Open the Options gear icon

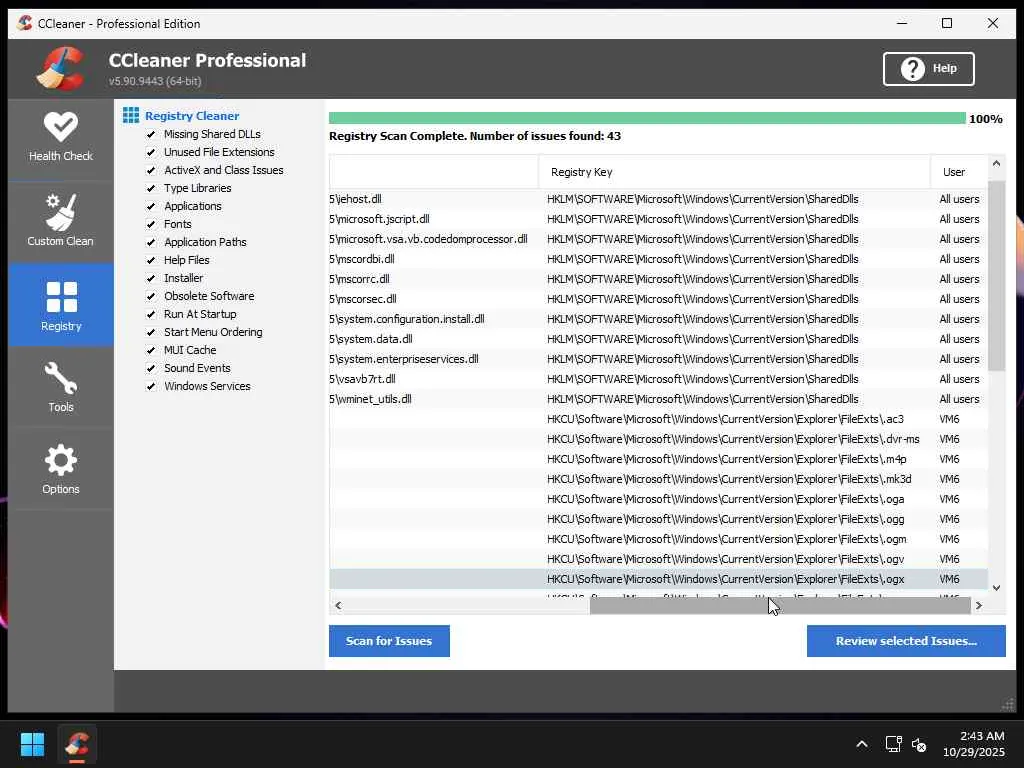tap(61, 460)
